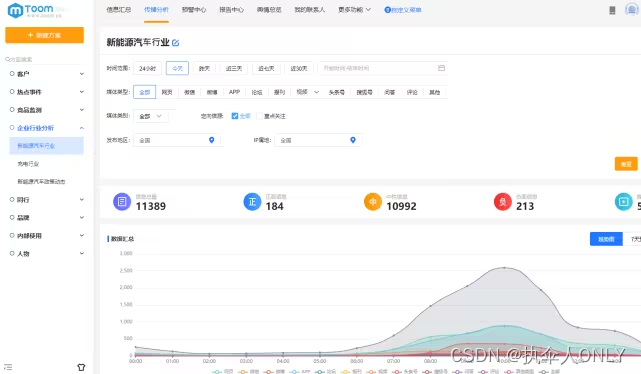641x374 pixels.
Task: Click the start-end date range input
Action: 382,68
